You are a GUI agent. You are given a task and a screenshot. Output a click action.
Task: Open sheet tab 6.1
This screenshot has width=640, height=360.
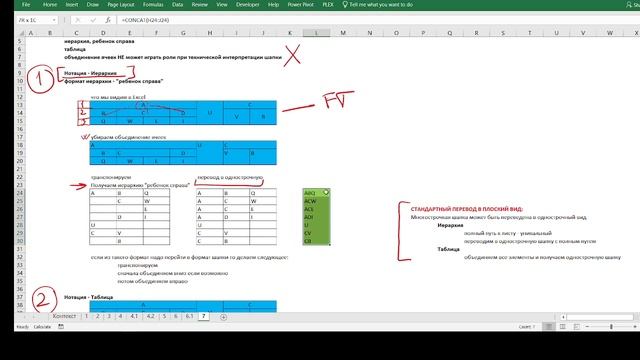(x=189, y=316)
